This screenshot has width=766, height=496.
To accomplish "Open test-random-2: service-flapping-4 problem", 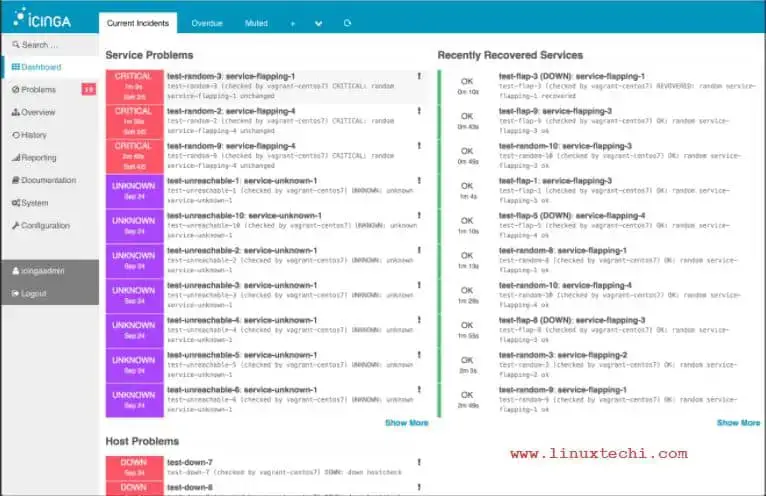I will [231, 111].
